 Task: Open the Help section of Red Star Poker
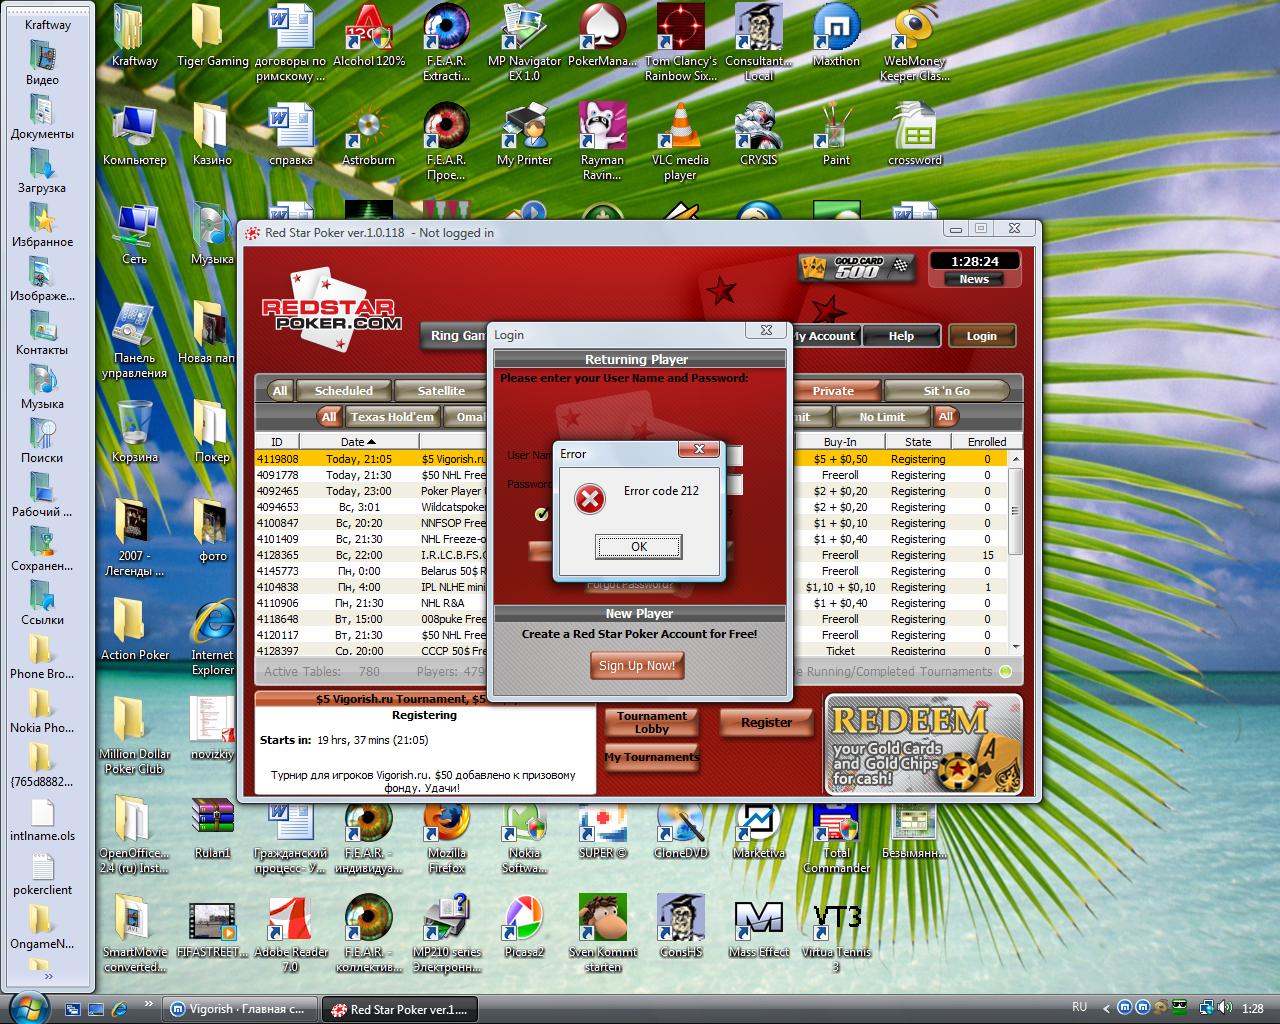click(x=901, y=336)
